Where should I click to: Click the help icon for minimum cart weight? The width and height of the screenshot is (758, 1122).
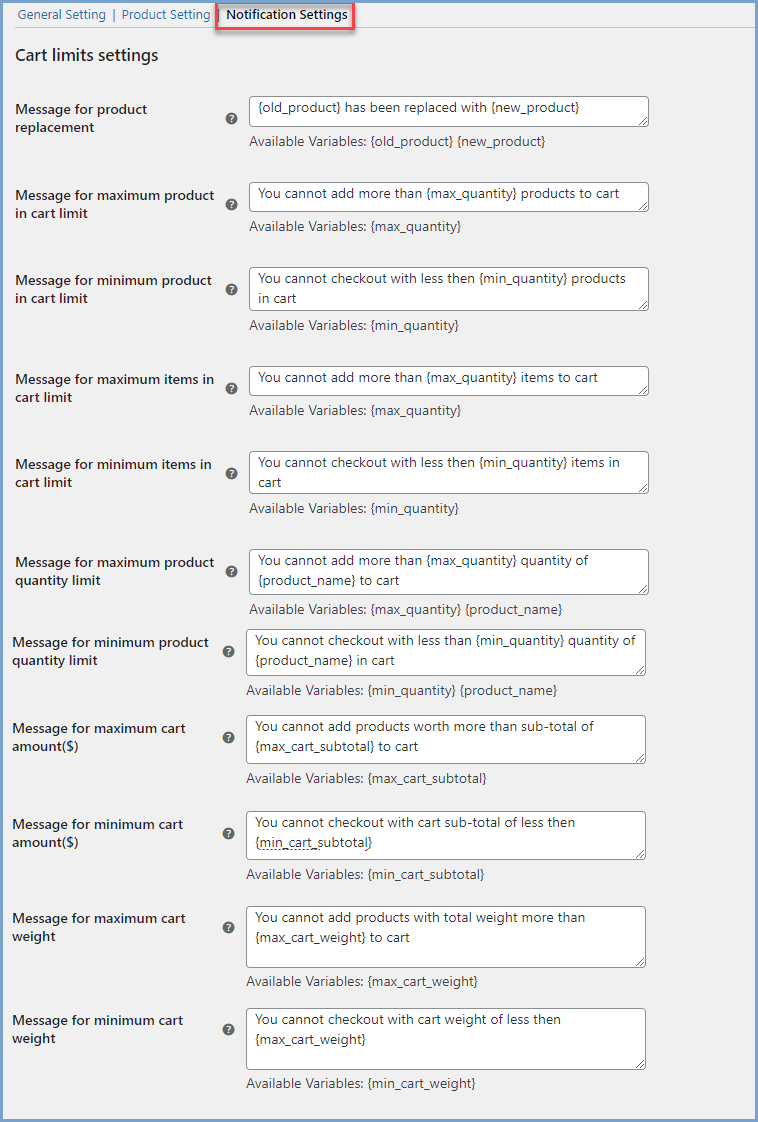click(x=231, y=1029)
